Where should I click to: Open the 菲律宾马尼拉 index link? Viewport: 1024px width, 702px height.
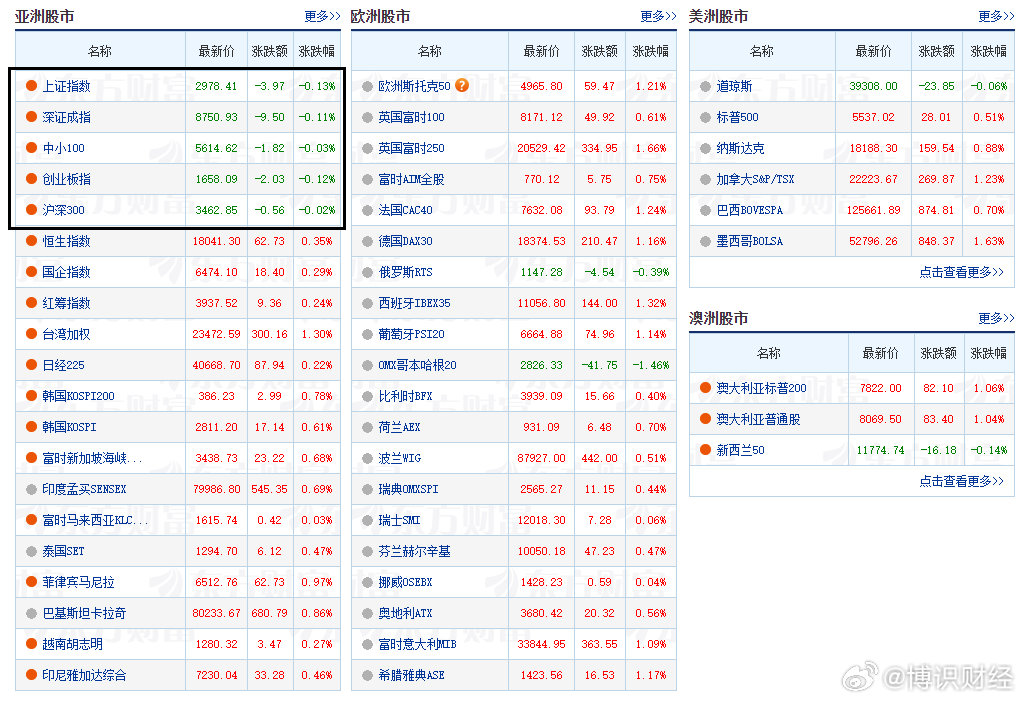78,582
